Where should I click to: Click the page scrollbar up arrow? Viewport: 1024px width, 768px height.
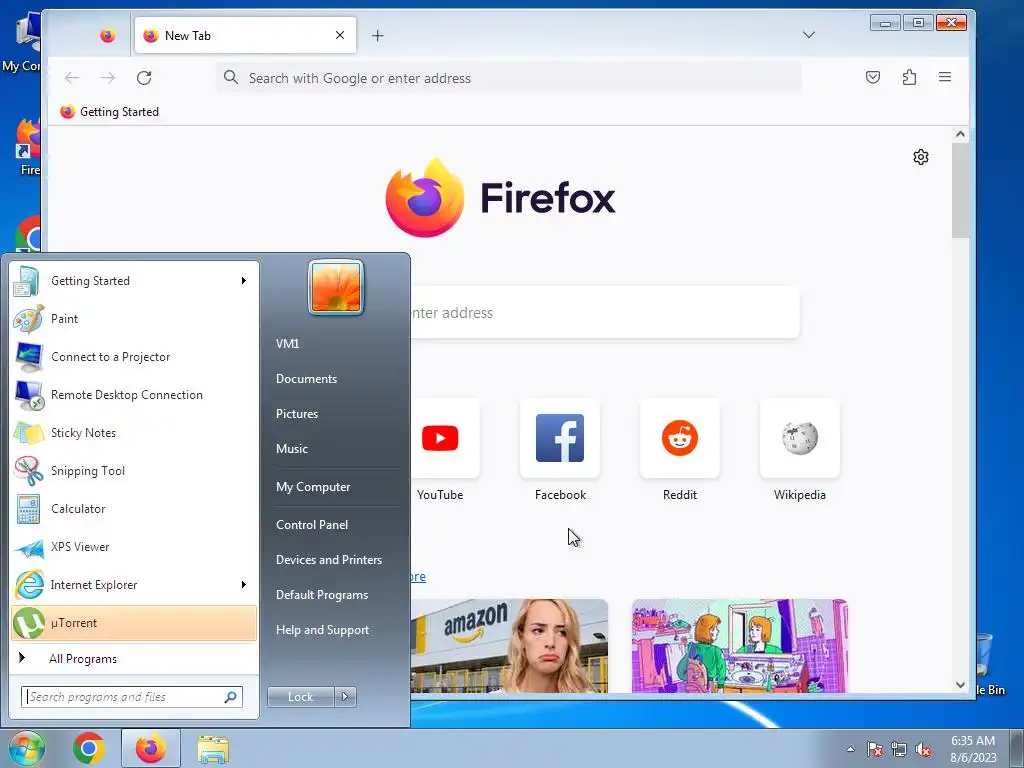point(960,135)
